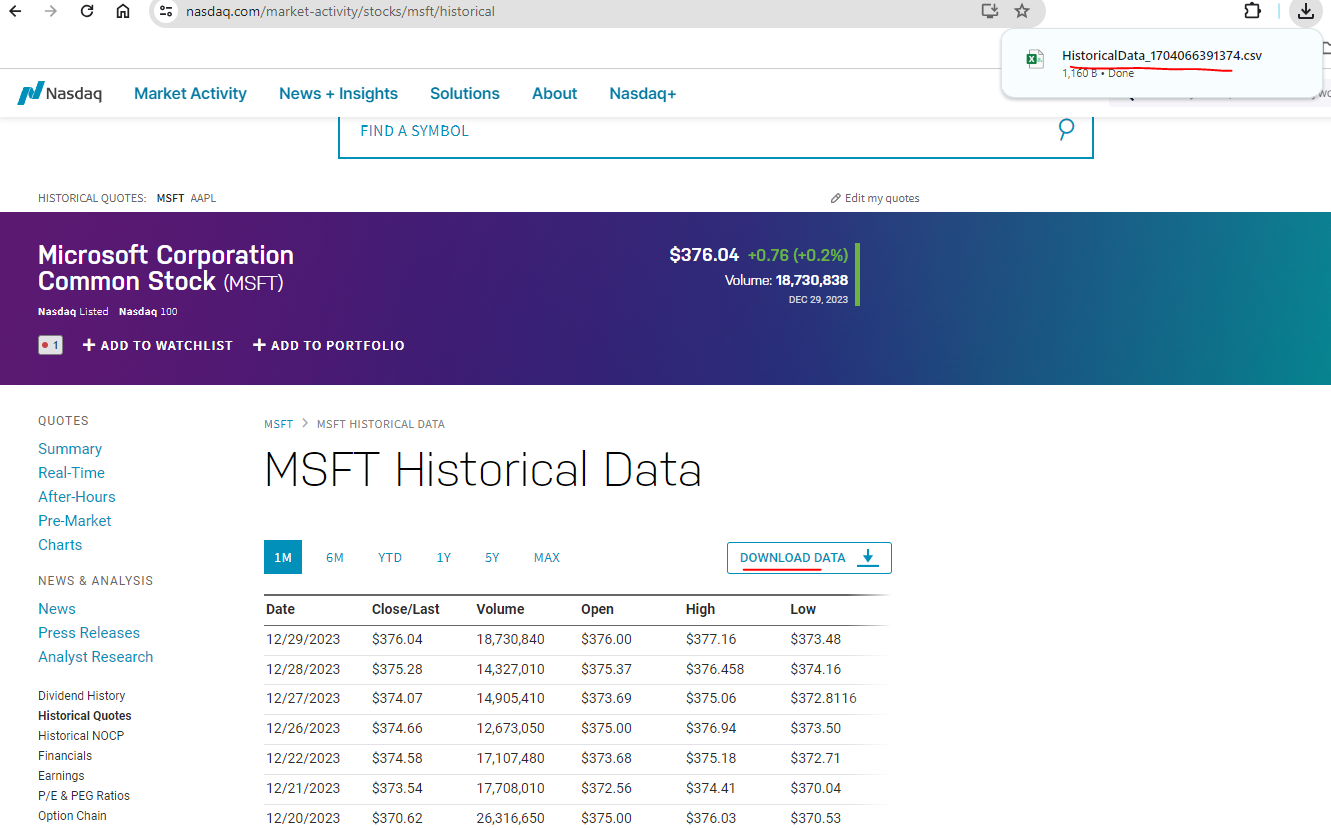The image size is (1331, 828).
Task: Click the install app icon in address bar
Action: click(x=990, y=11)
